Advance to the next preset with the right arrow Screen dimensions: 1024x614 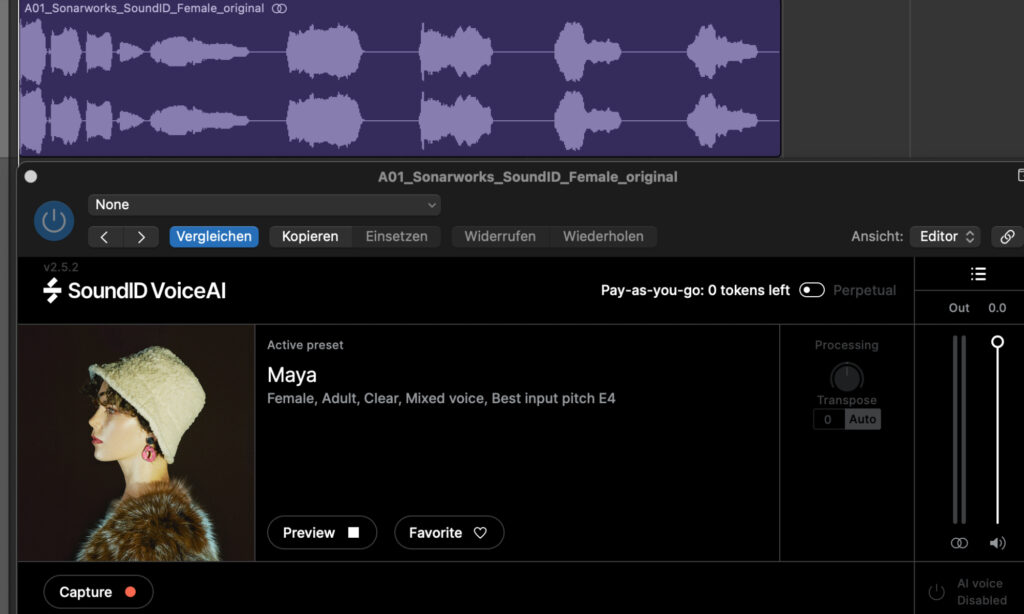pos(141,237)
